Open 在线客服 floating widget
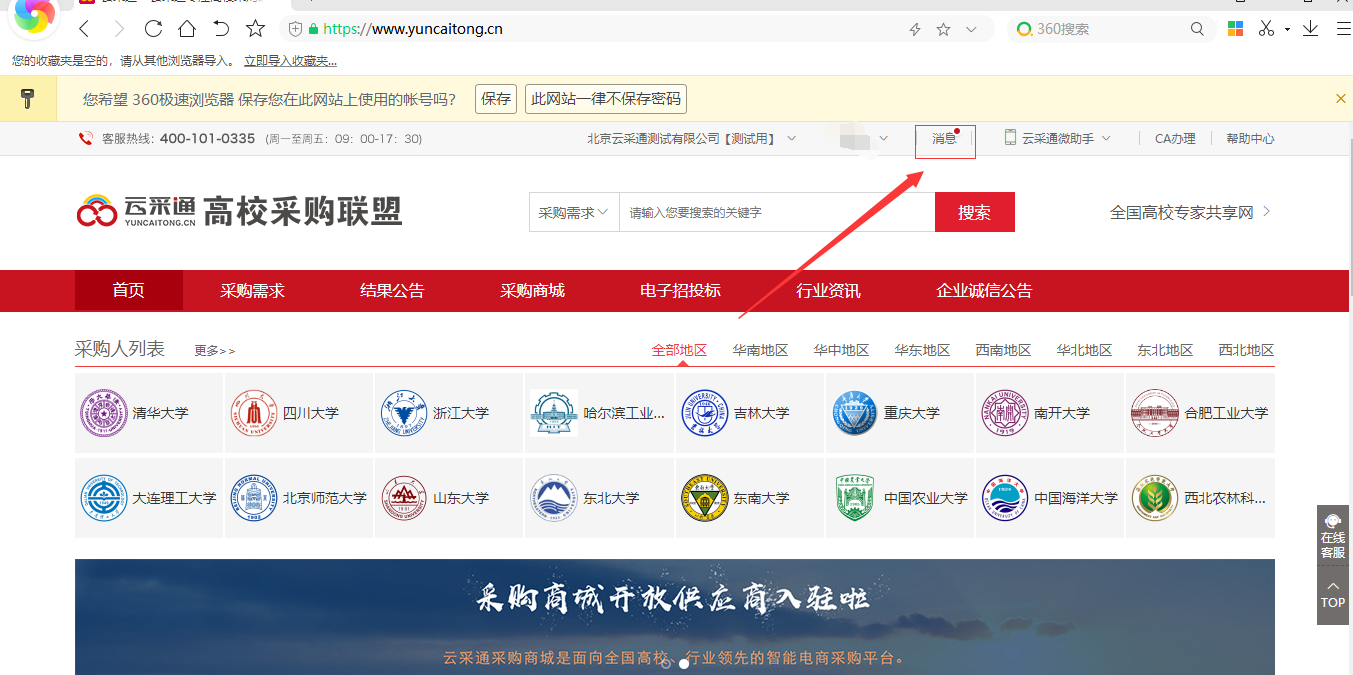The height and width of the screenshot is (675, 1353). [x=1333, y=536]
